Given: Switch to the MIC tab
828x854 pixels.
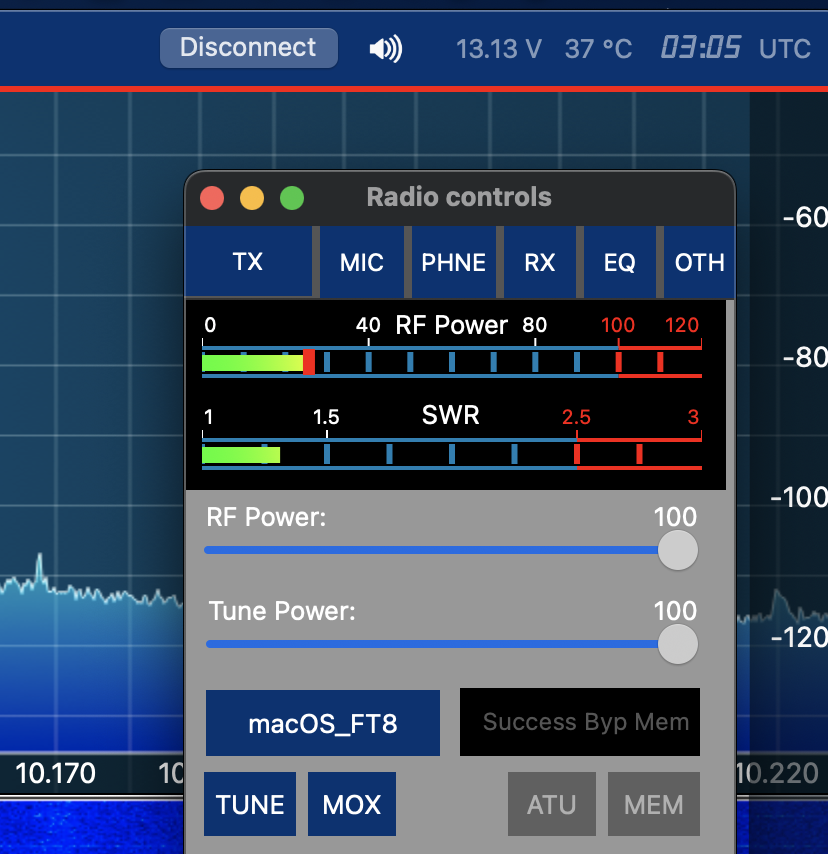Looking at the screenshot, I should click(x=362, y=263).
